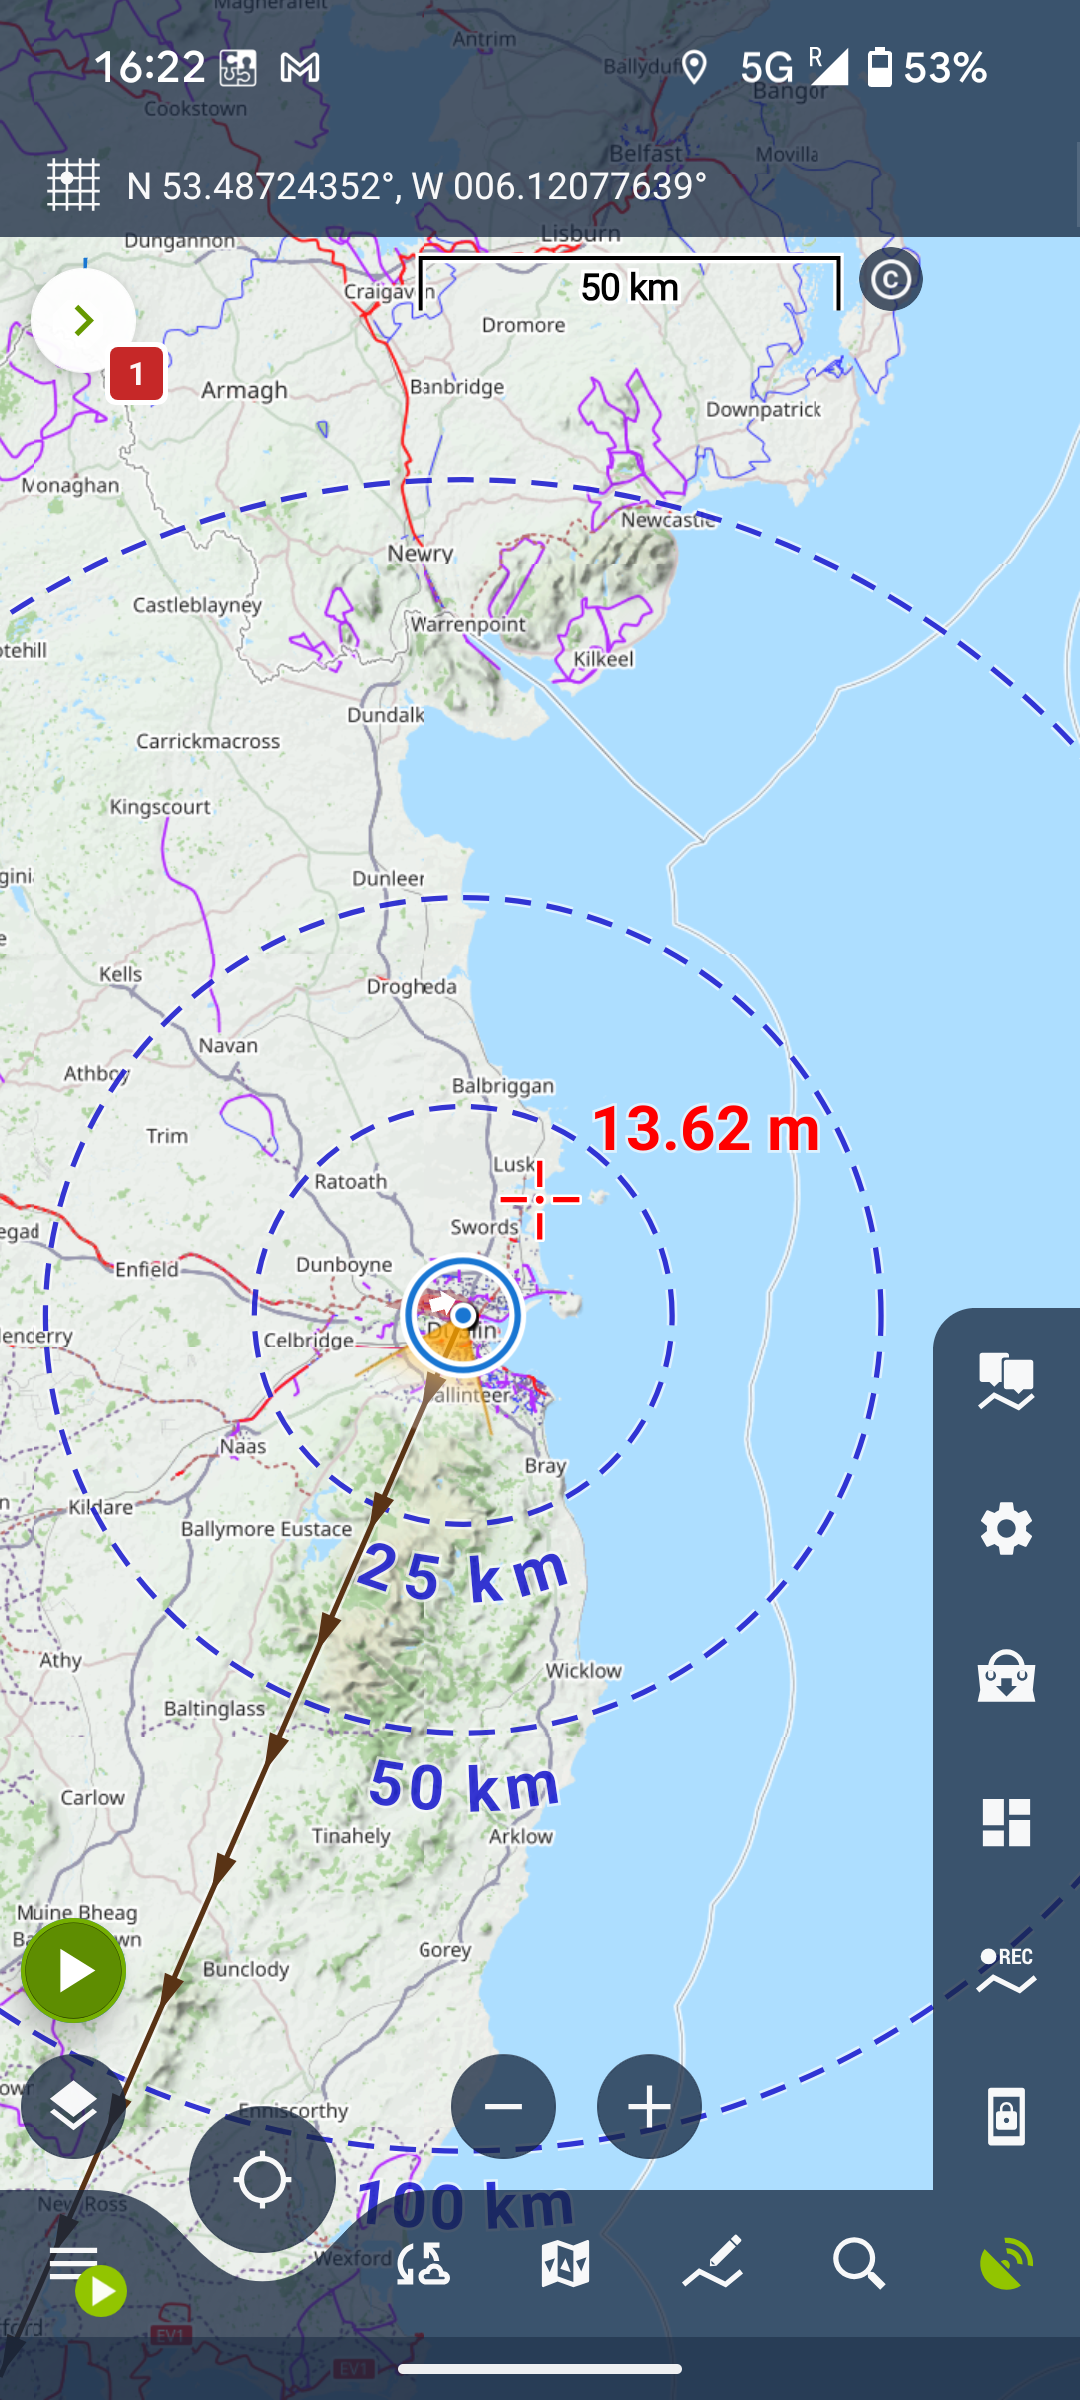The width and height of the screenshot is (1080, 2400).
Task: Zoom out the map with minus button
Action: click(503, 2107)
